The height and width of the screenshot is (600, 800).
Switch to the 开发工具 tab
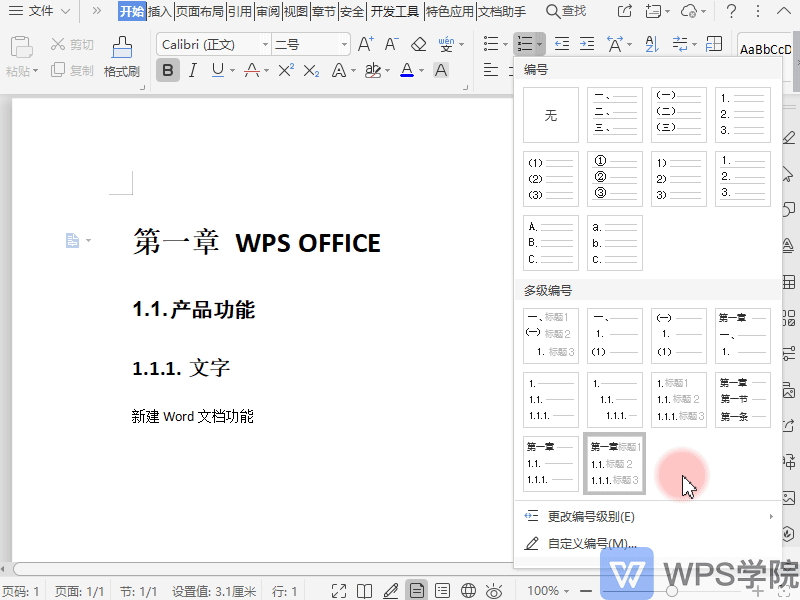(x=395, y=11)
